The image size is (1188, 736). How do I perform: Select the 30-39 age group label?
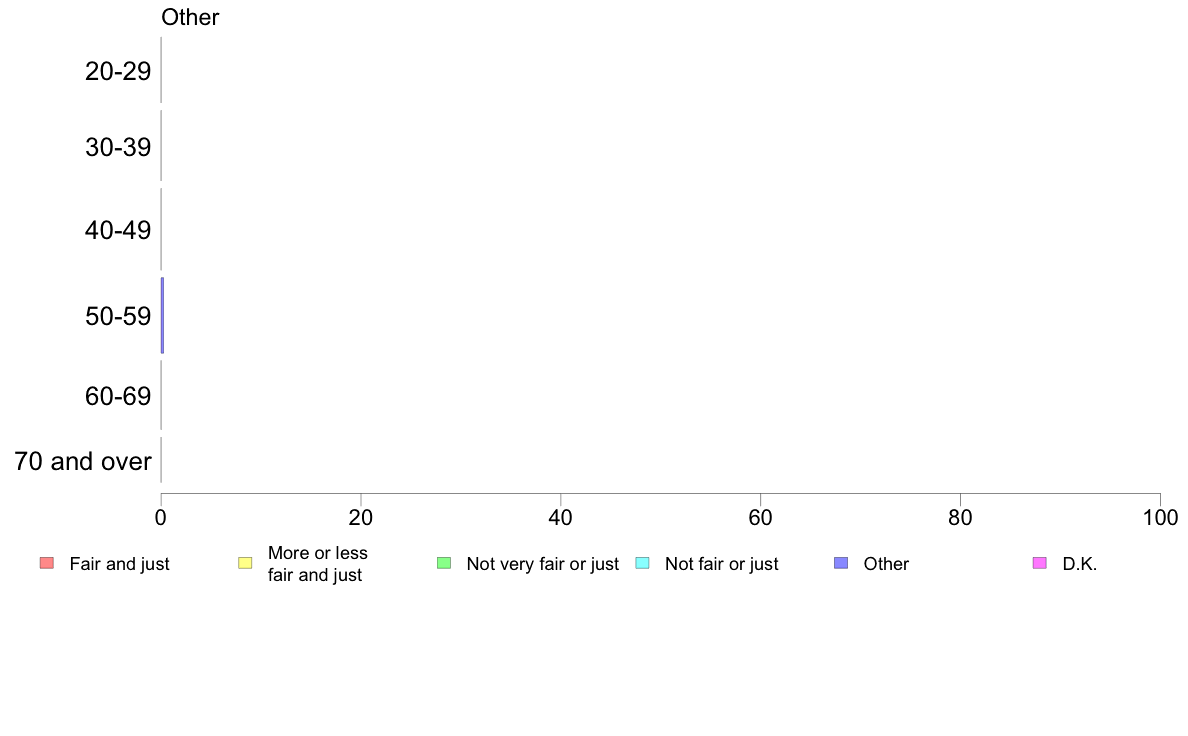coord(118,147)
